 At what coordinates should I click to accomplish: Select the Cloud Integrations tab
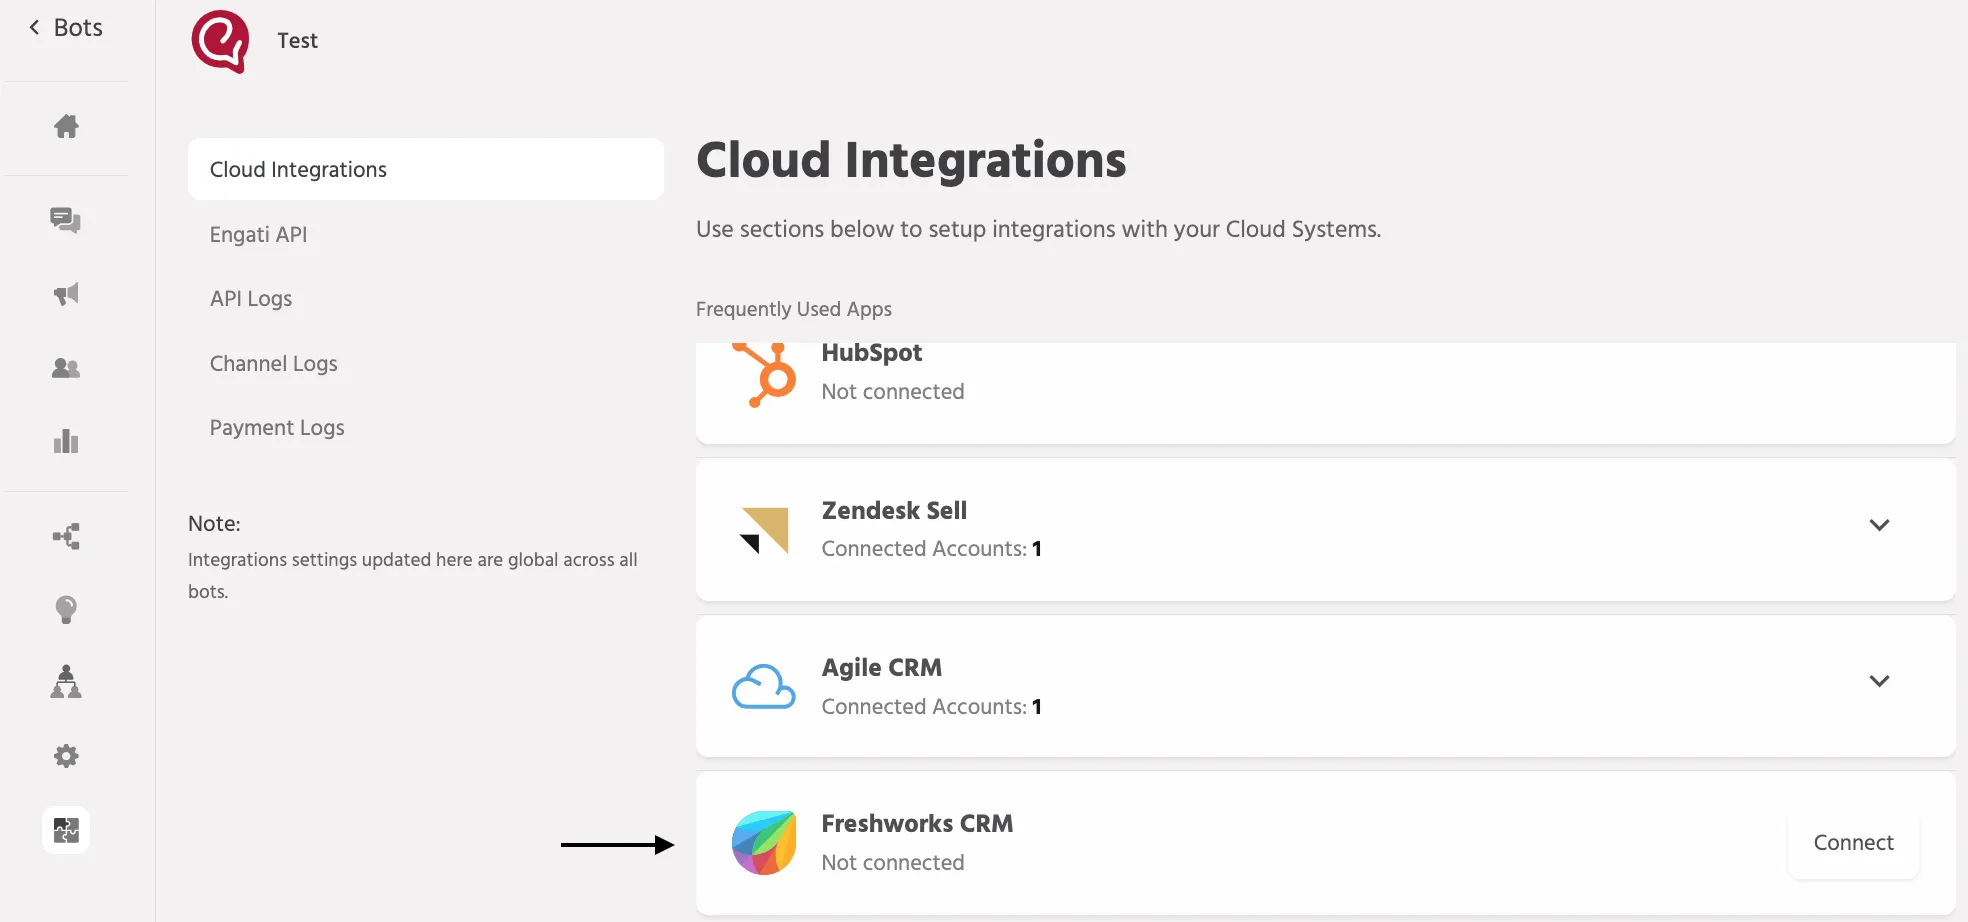coord(426,169)
